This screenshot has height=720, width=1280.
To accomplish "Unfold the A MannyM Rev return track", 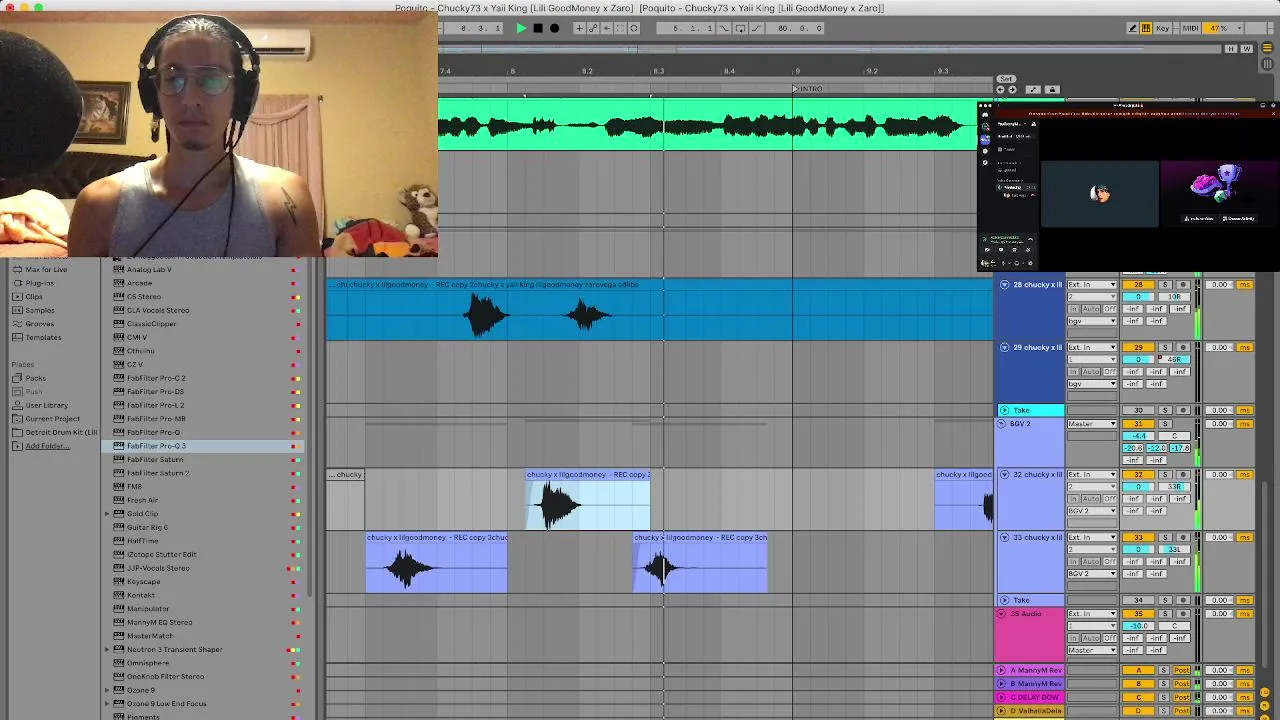I will click(1001, 670).
